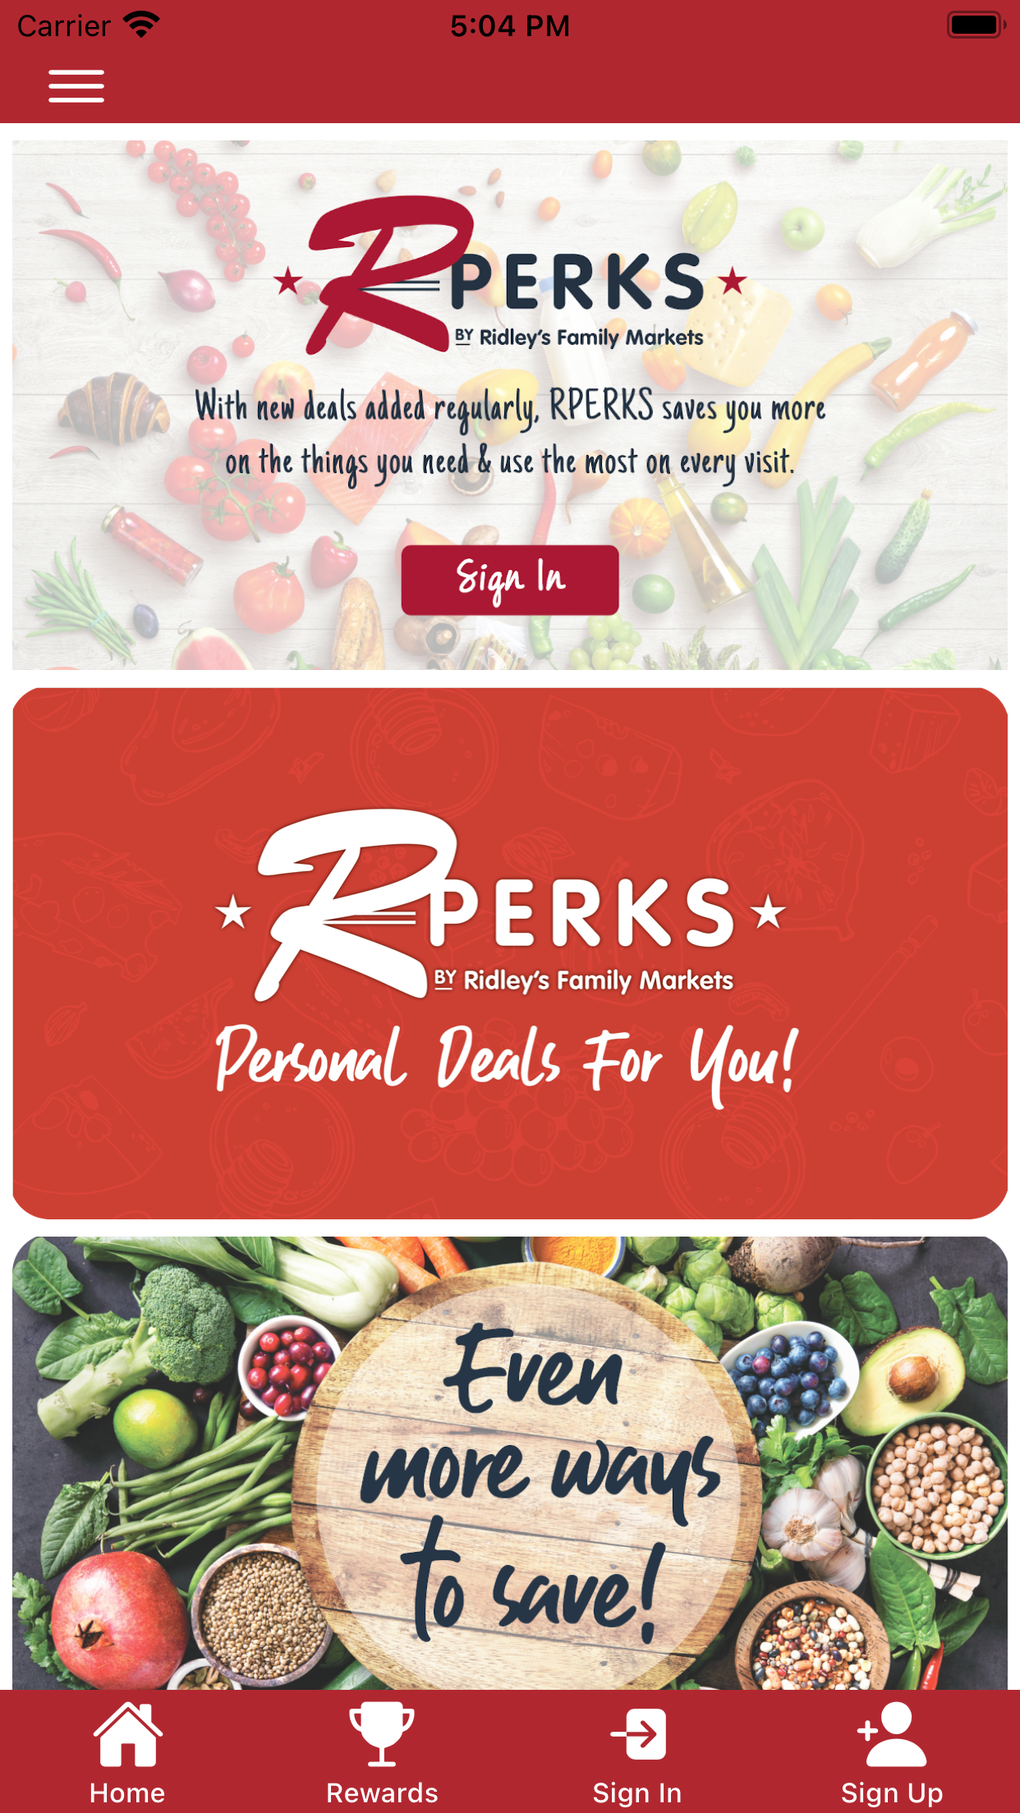This screenshot has width=1020, height=1813.
Task: Switch to the Rewards tab label
Action: (382, 1792)
